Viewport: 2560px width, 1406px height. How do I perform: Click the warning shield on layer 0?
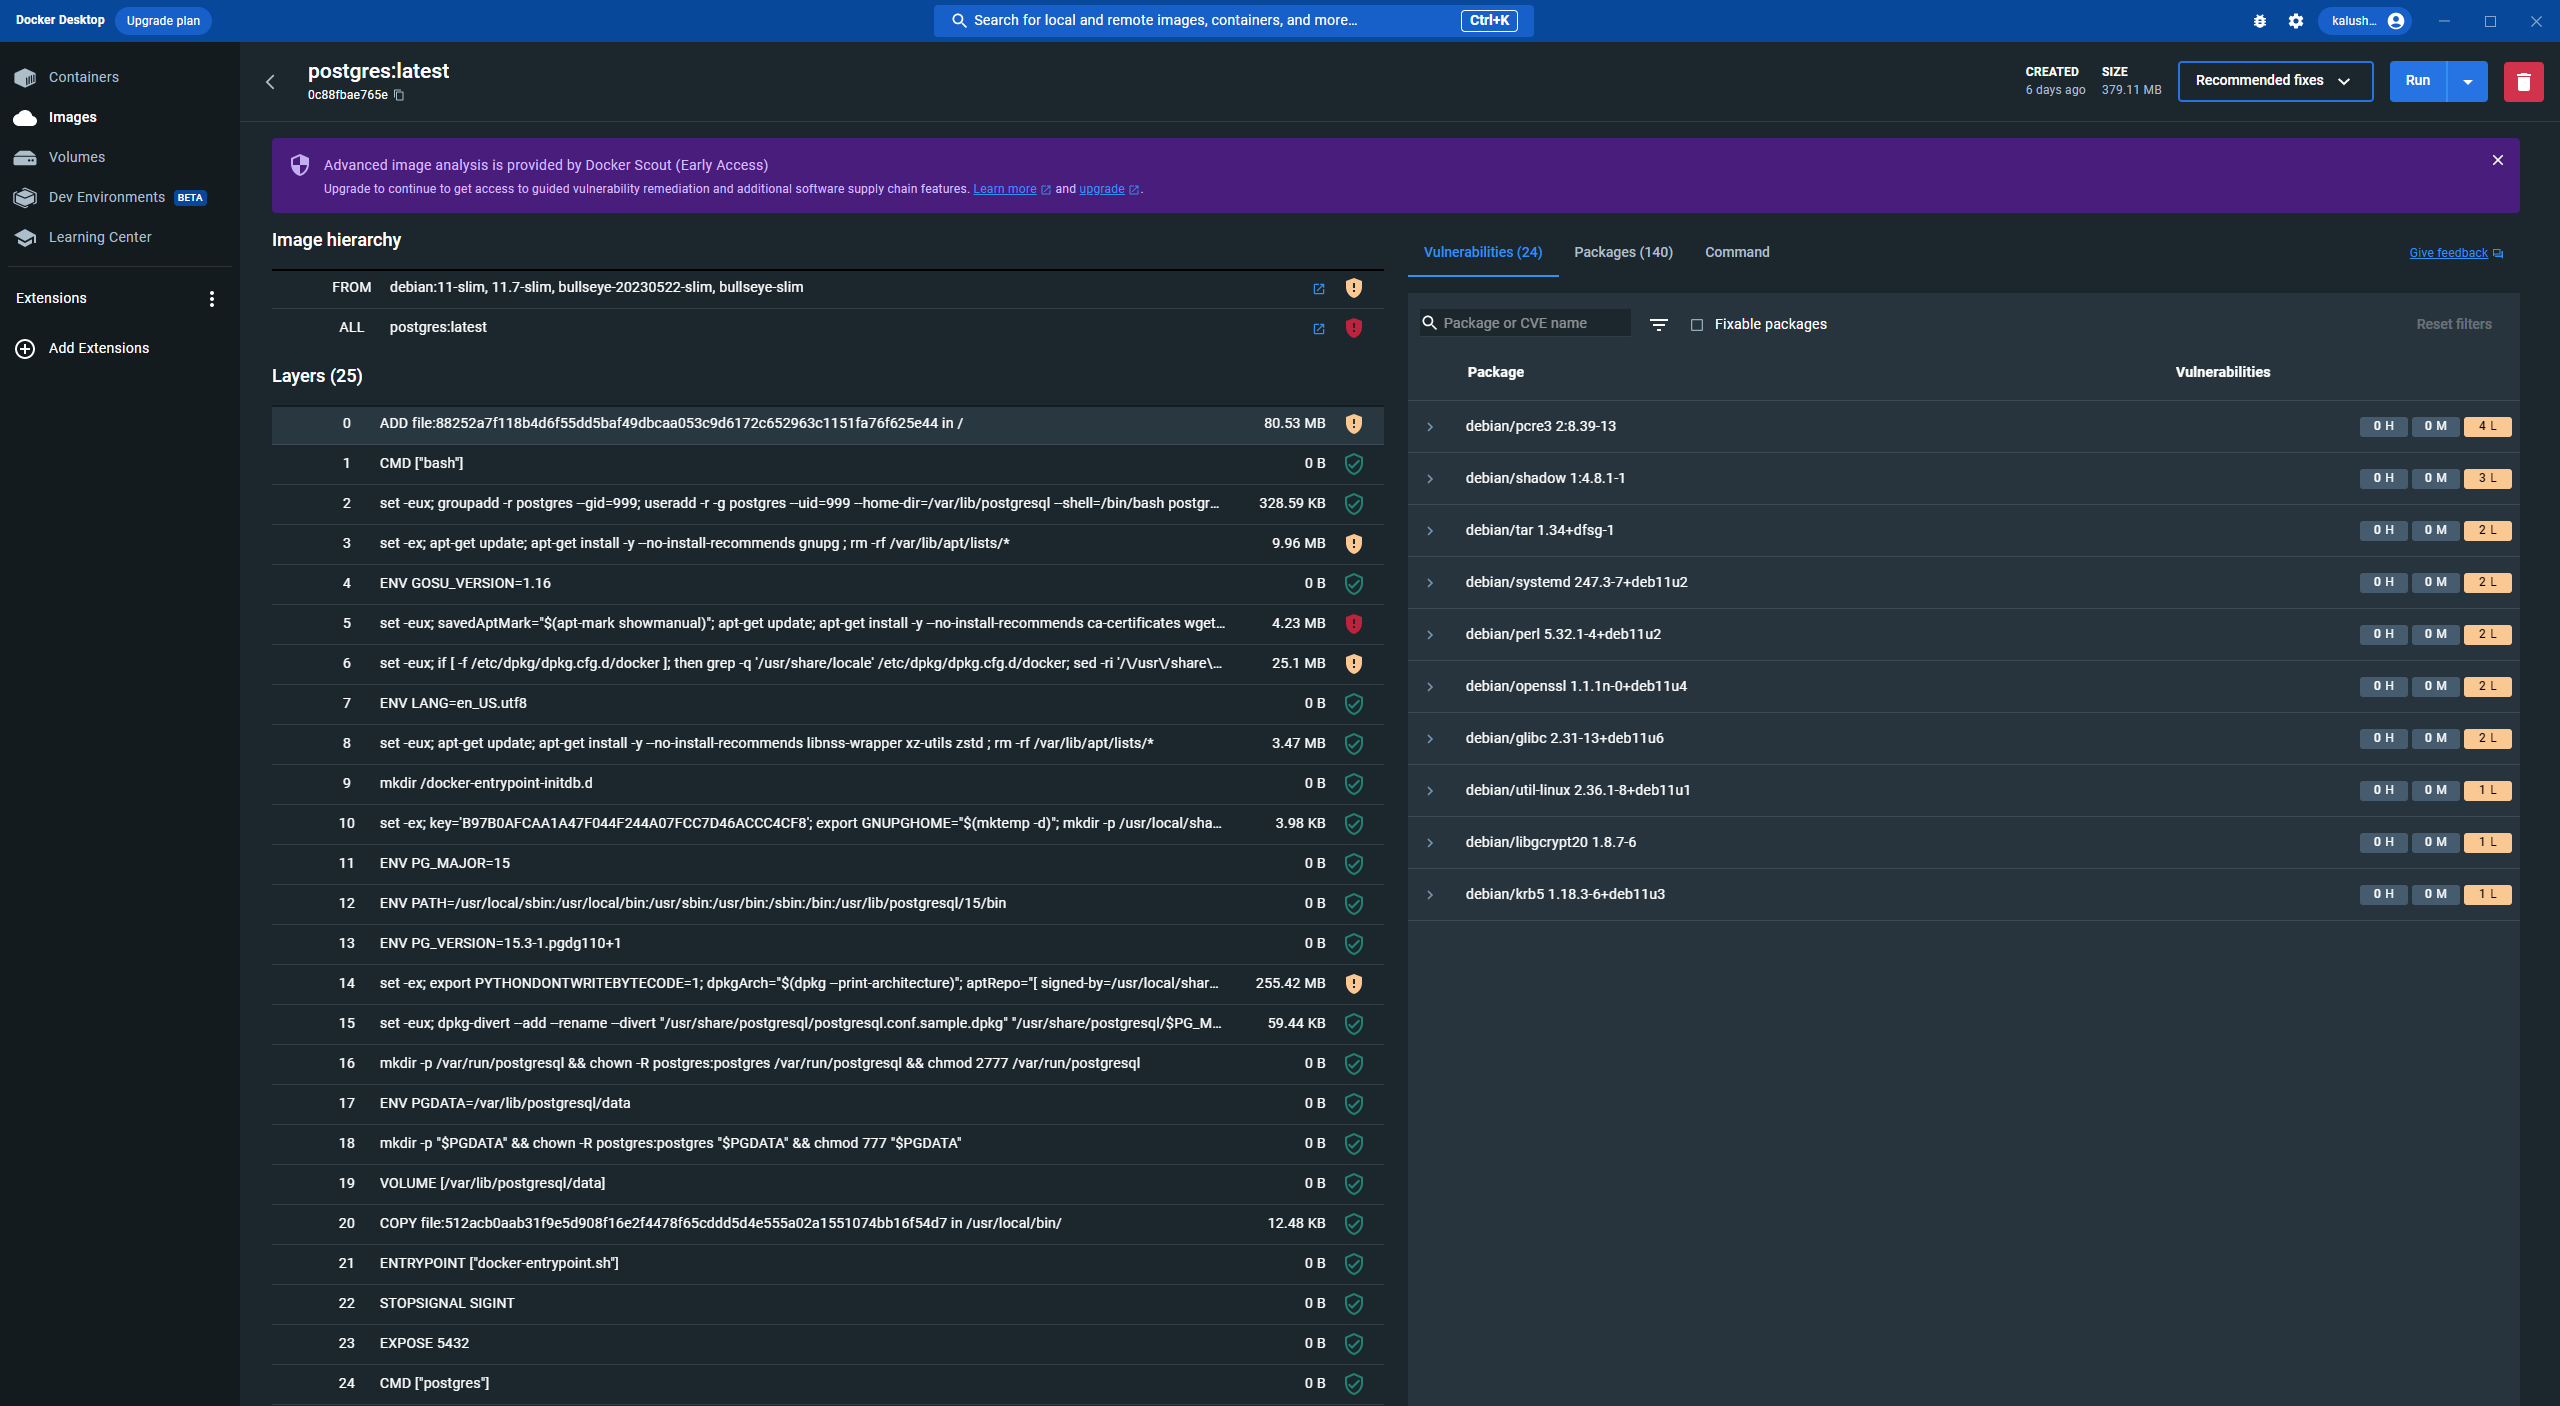1354,424
